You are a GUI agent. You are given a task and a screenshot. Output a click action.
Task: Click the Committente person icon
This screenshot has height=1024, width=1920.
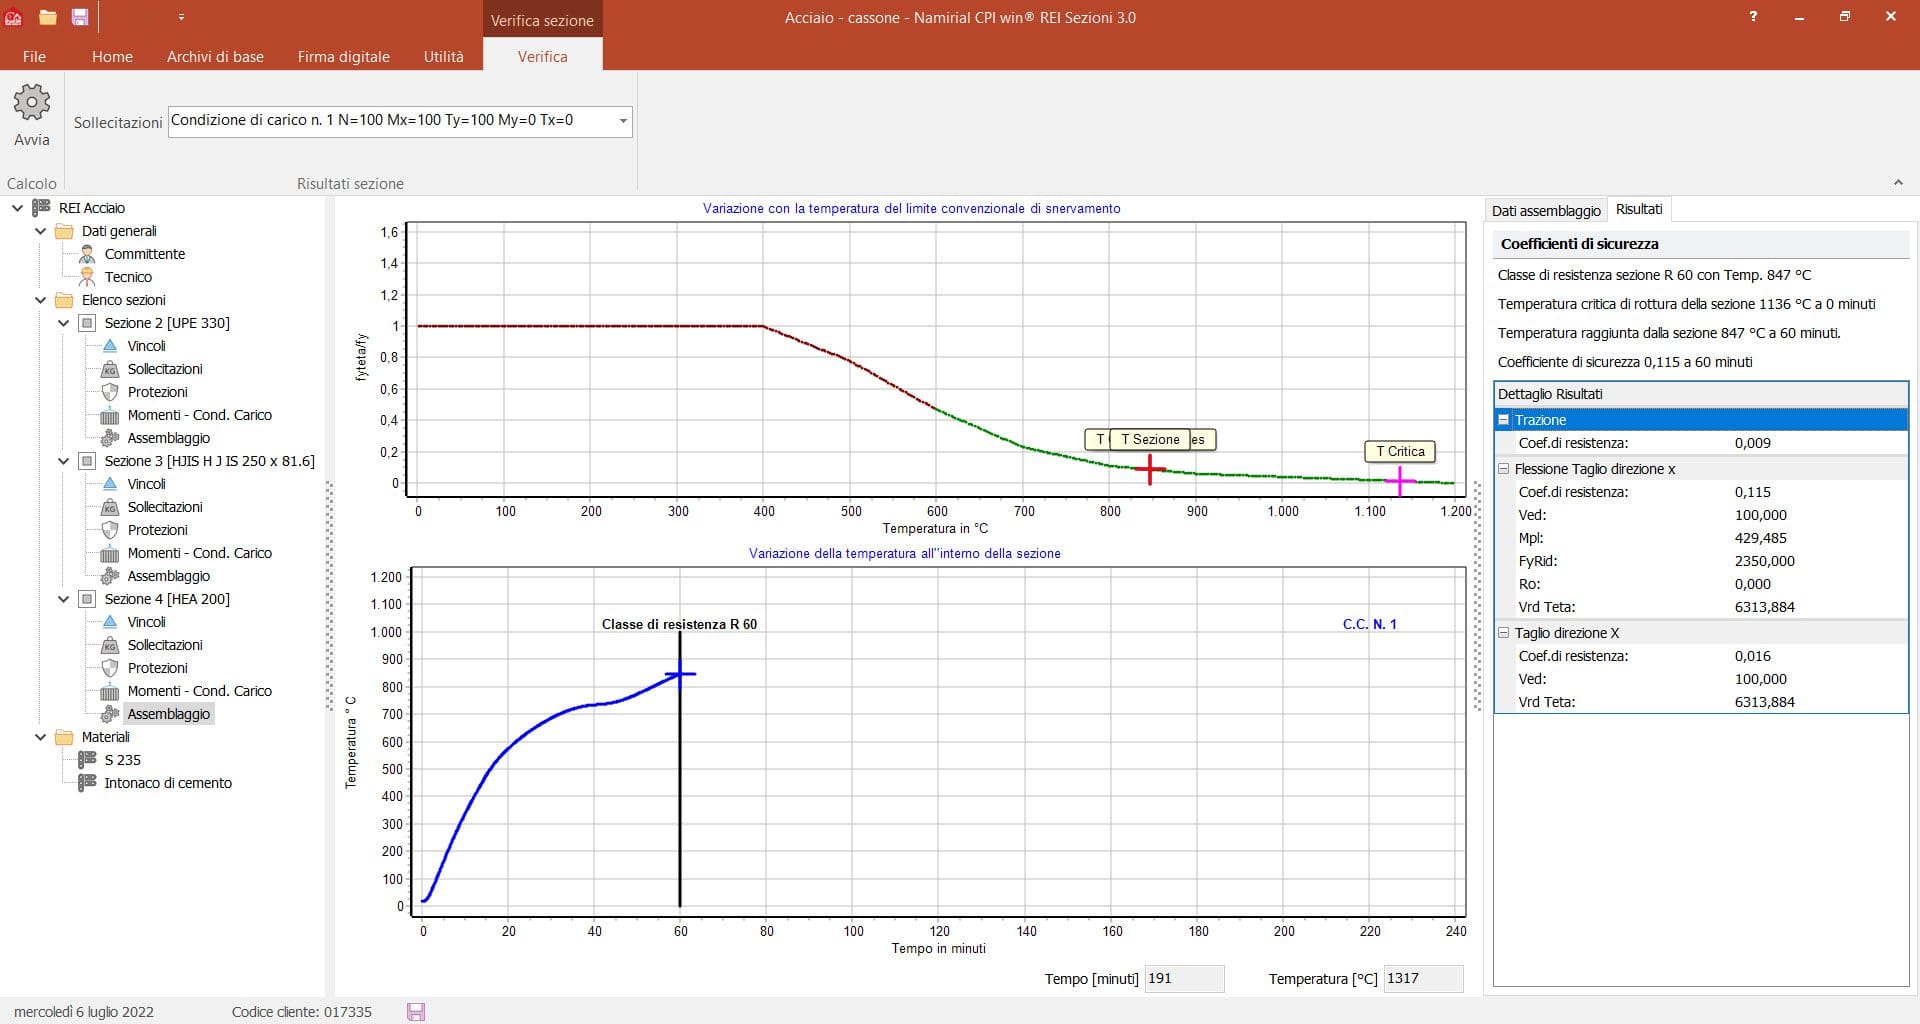coord(87,254)
